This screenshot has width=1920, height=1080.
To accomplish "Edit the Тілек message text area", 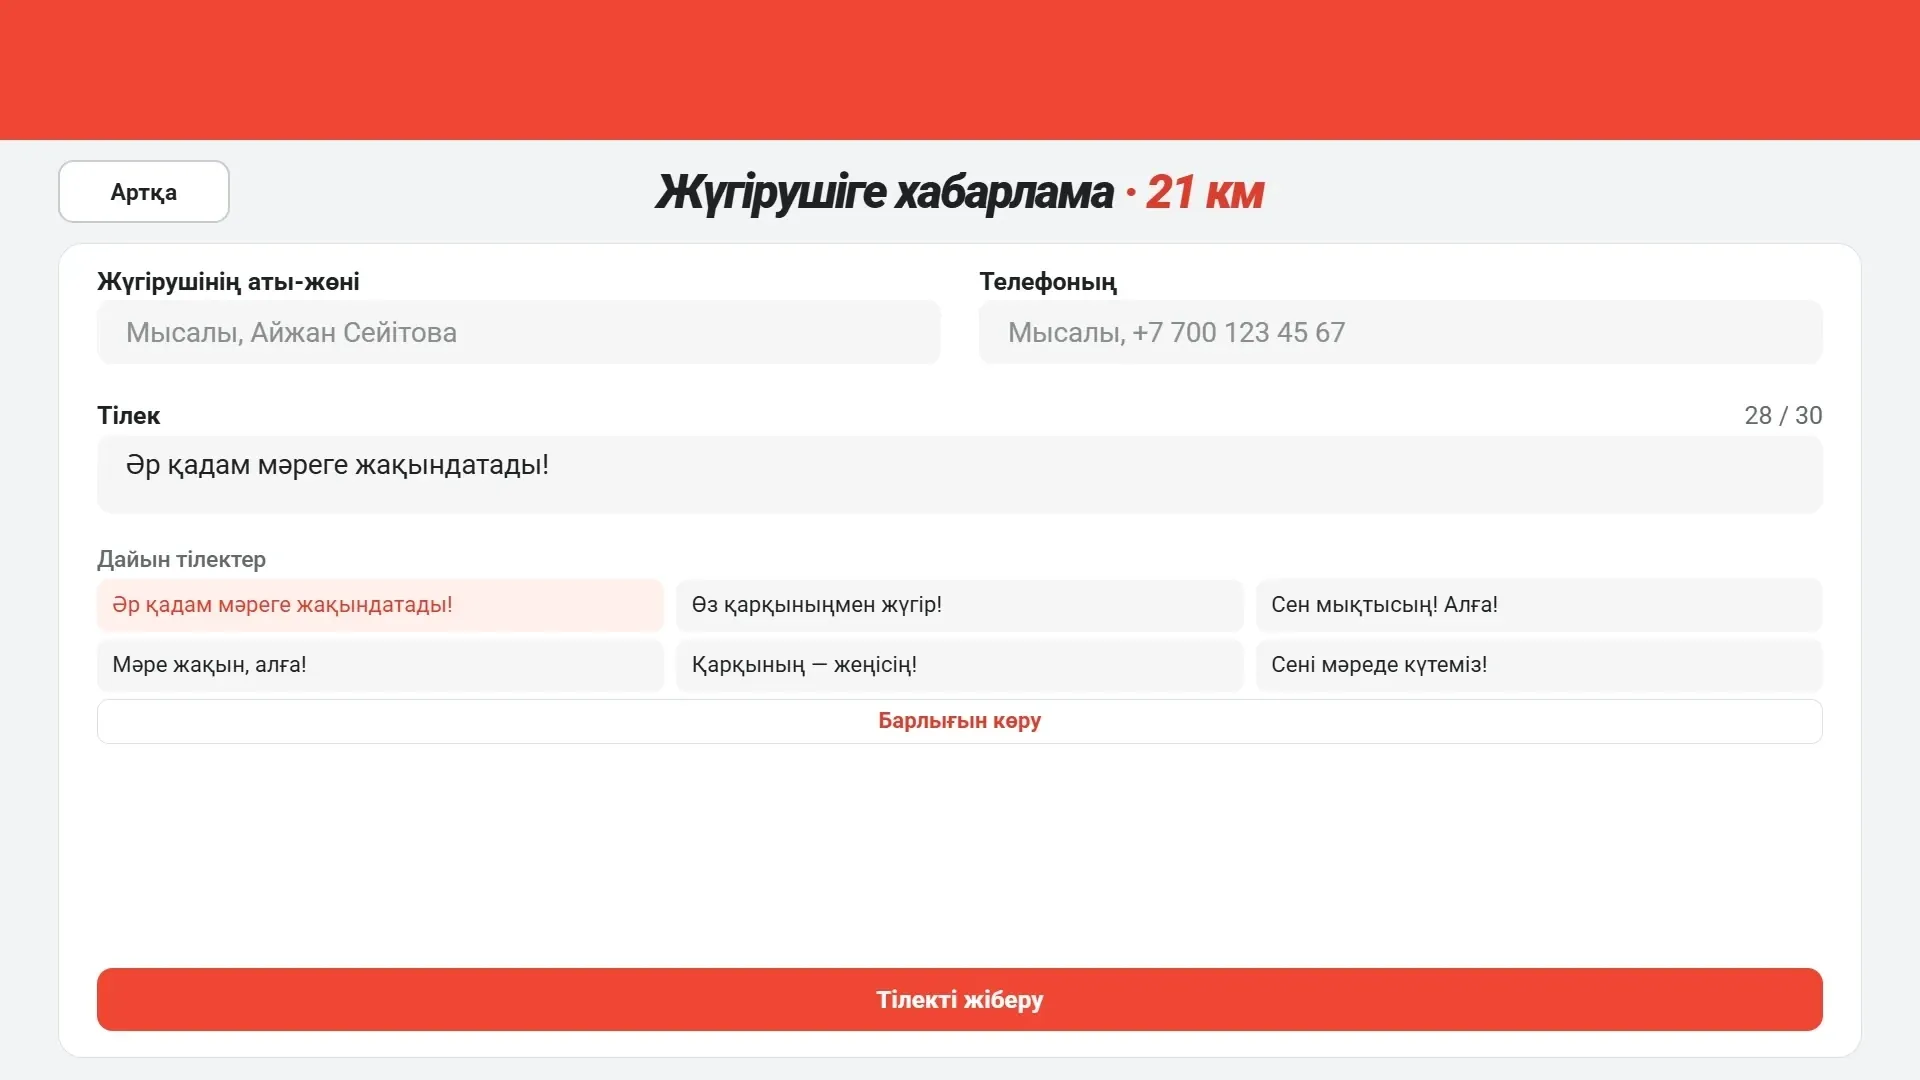I will click(x=959, y=475).
